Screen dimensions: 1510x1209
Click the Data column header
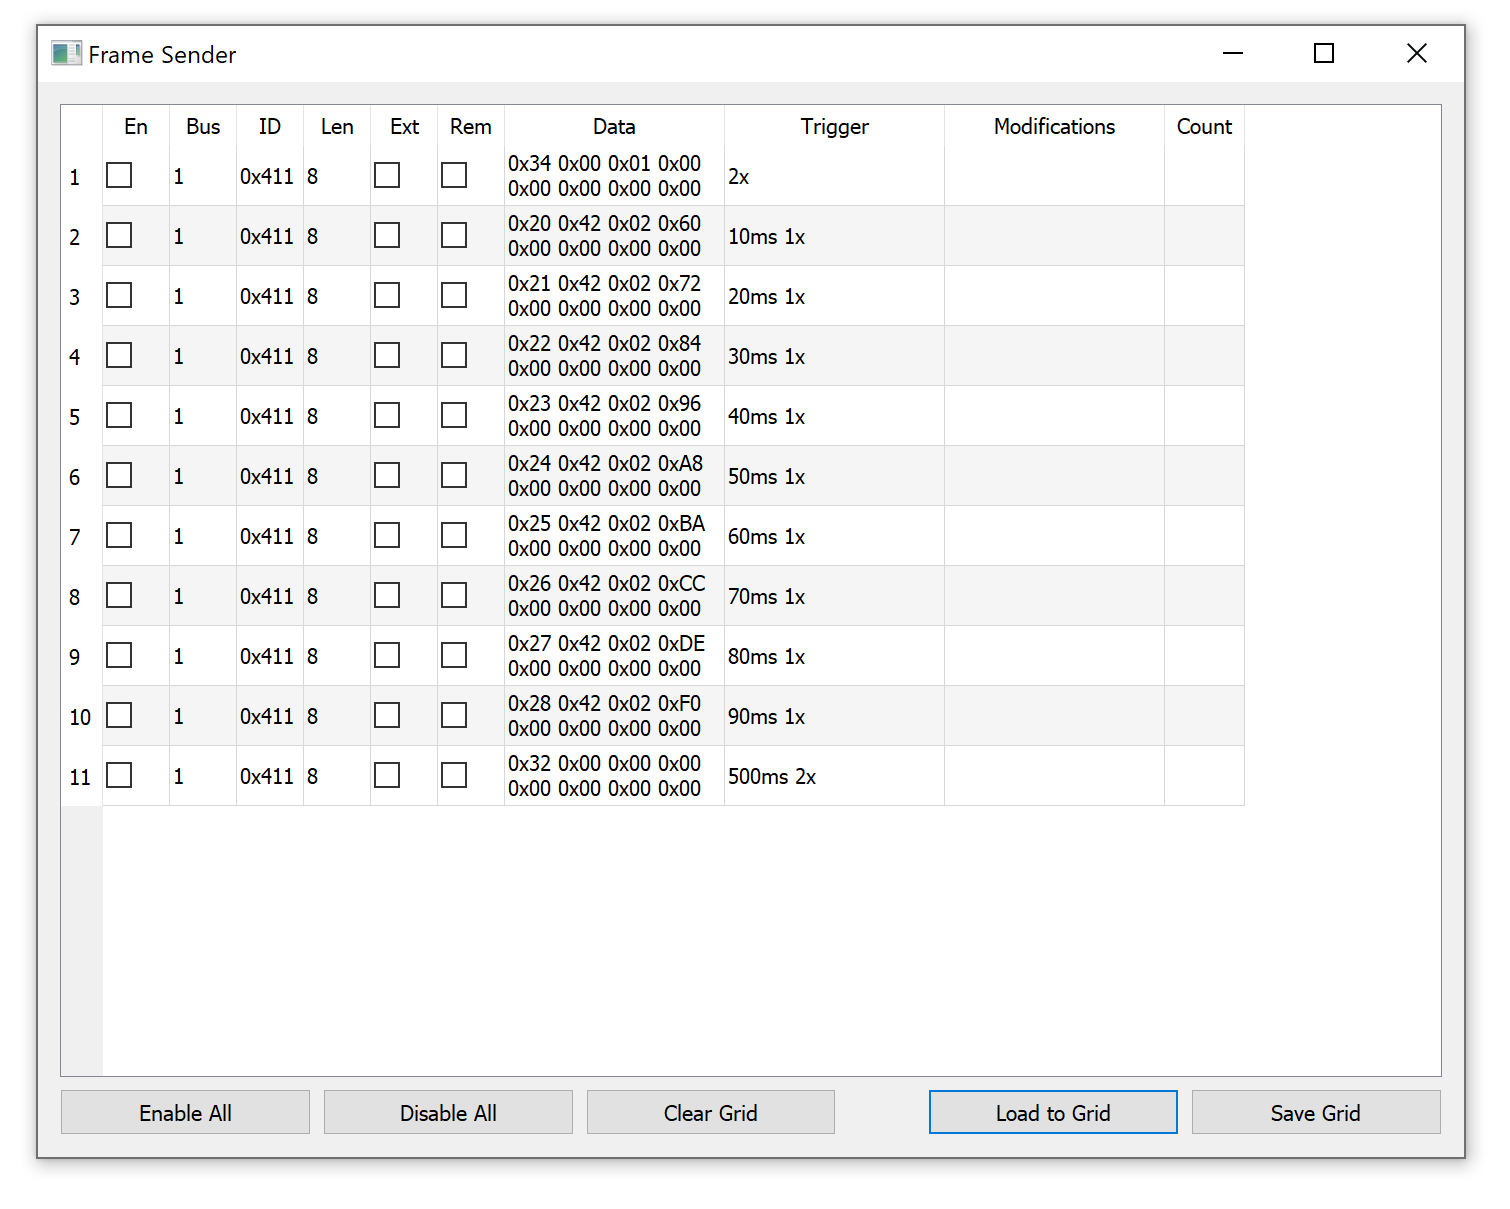614,127
